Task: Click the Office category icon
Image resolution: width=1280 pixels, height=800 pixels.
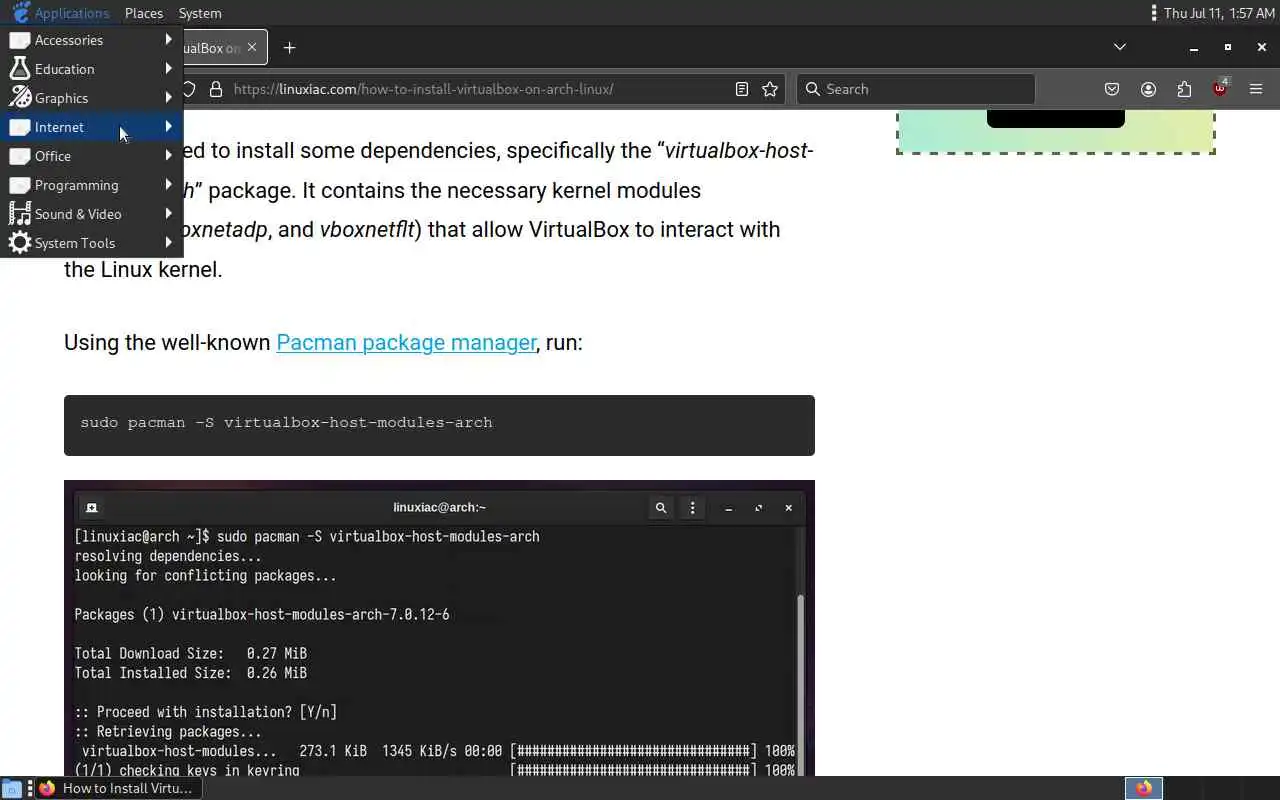Action: coord(19,156)
